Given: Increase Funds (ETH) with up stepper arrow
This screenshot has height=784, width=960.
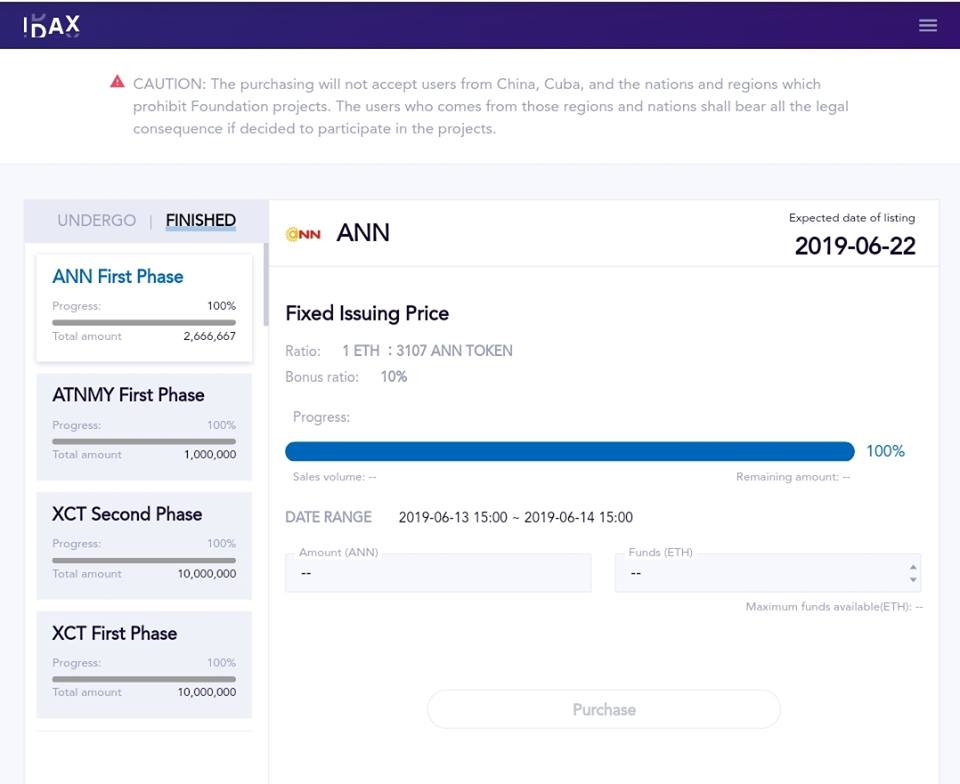Looking at the screenshot, I should [x=913, y=567].
